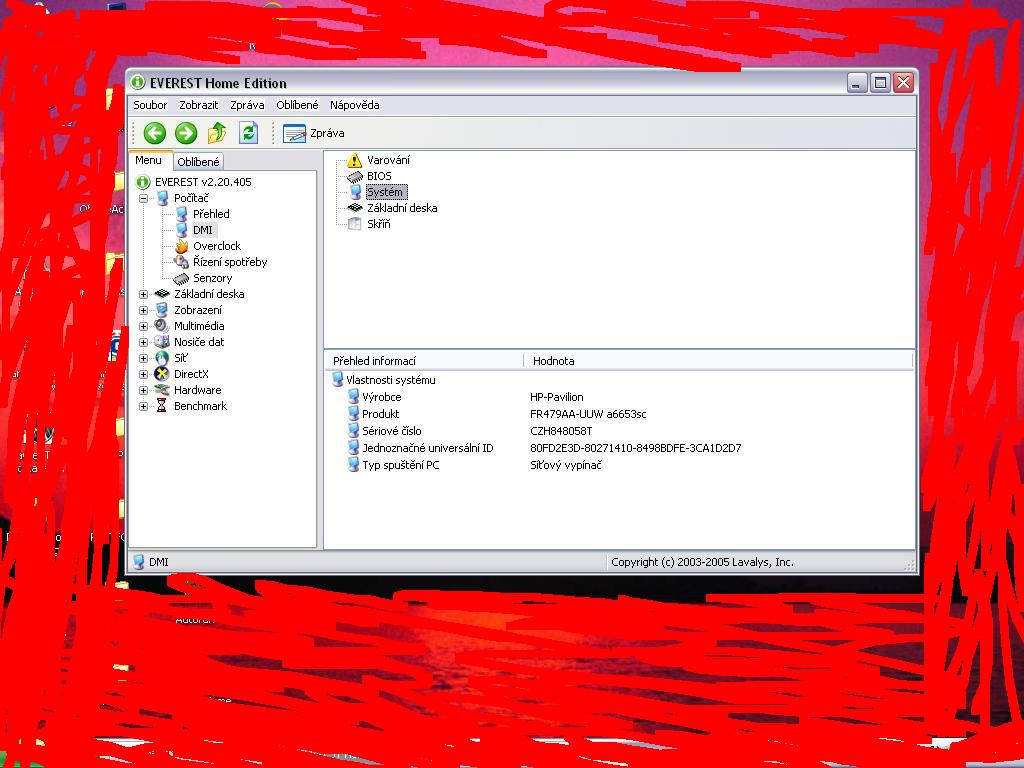Close the EVEREST Home Edition window

[903, 83]
